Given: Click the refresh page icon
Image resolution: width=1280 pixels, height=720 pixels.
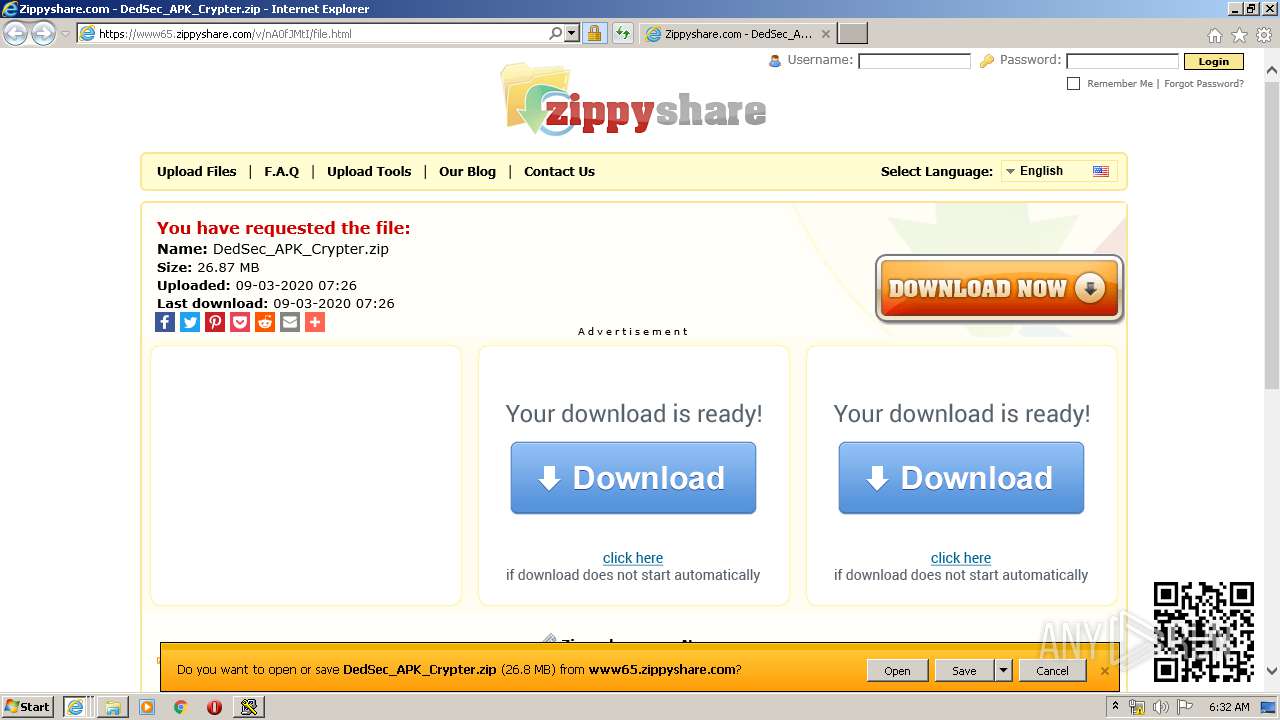Looking at the screenshot, I should pyautogui.click(x=623, y=33).
